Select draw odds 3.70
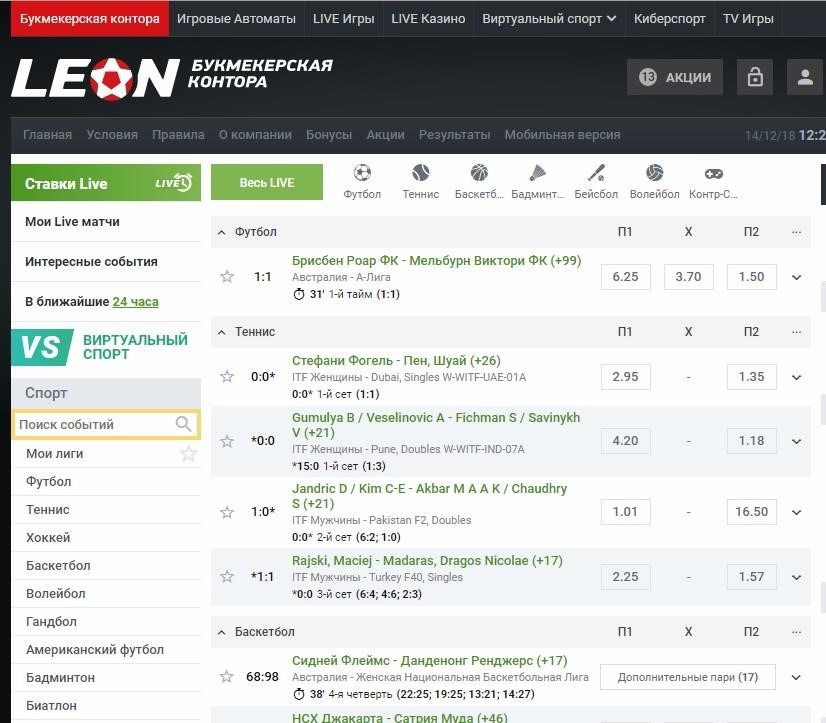826x723 pixels. click(x=689, y=277)
